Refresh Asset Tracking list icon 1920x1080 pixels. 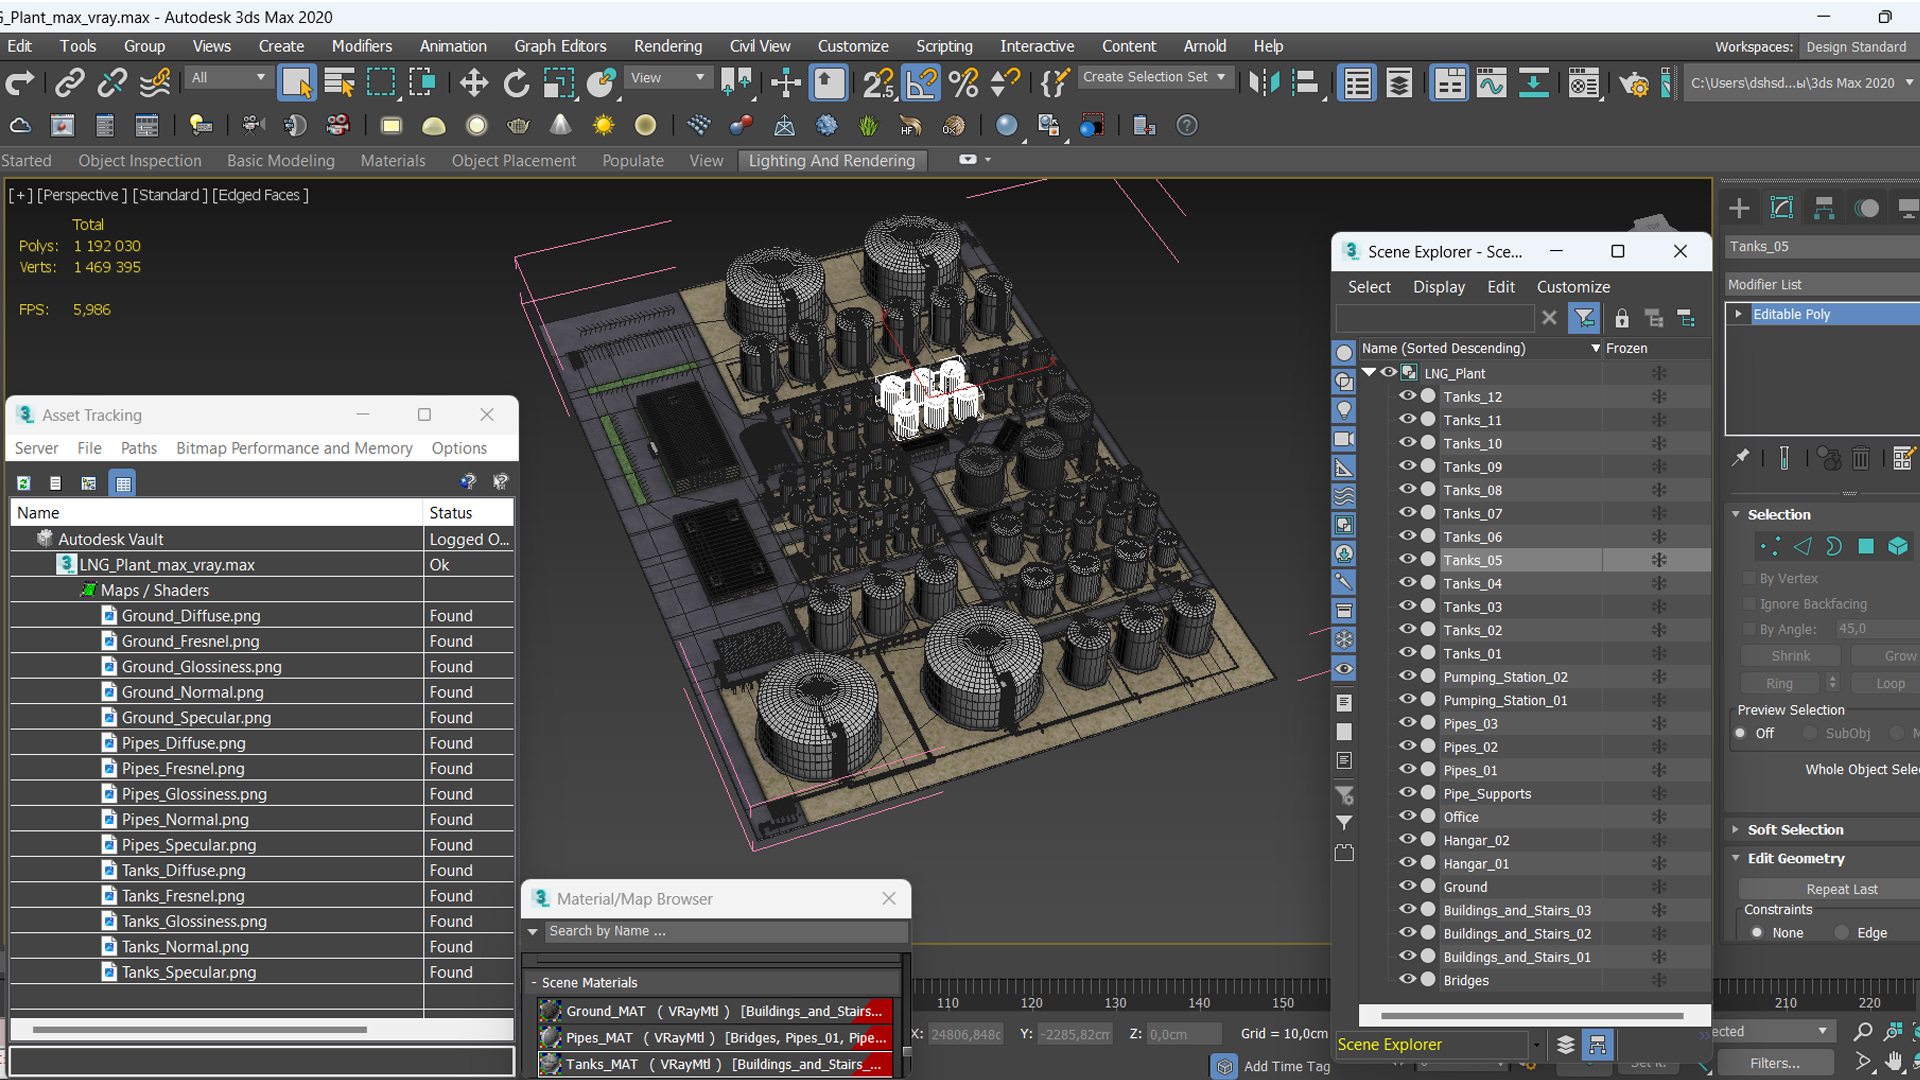pyautogui.click(x=24, y=483)
